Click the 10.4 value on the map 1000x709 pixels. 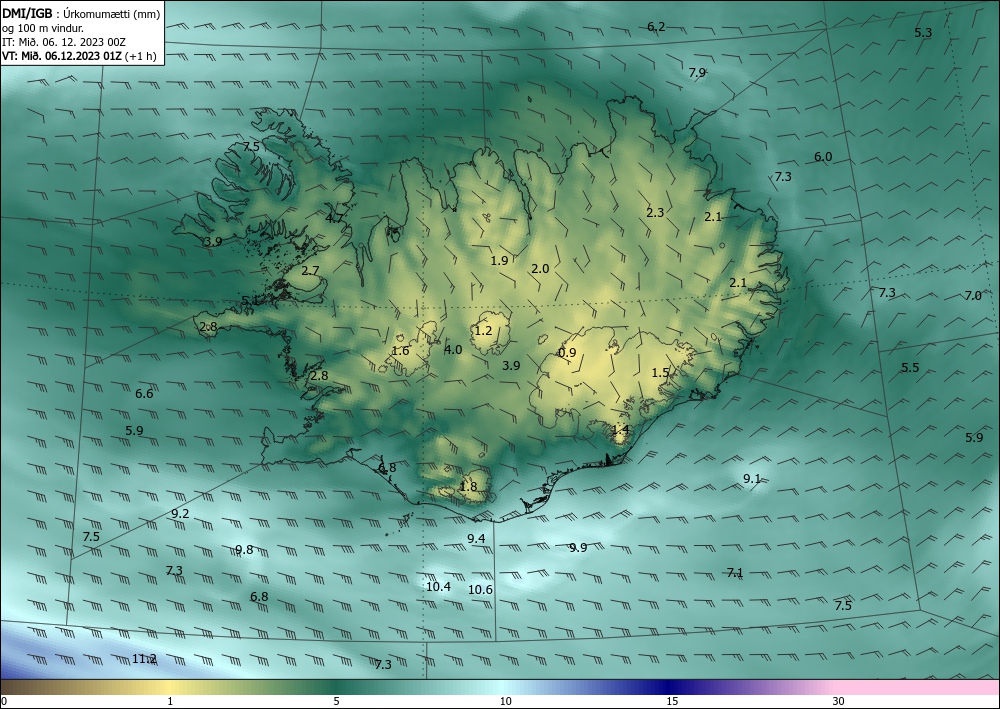pos(439,587)
